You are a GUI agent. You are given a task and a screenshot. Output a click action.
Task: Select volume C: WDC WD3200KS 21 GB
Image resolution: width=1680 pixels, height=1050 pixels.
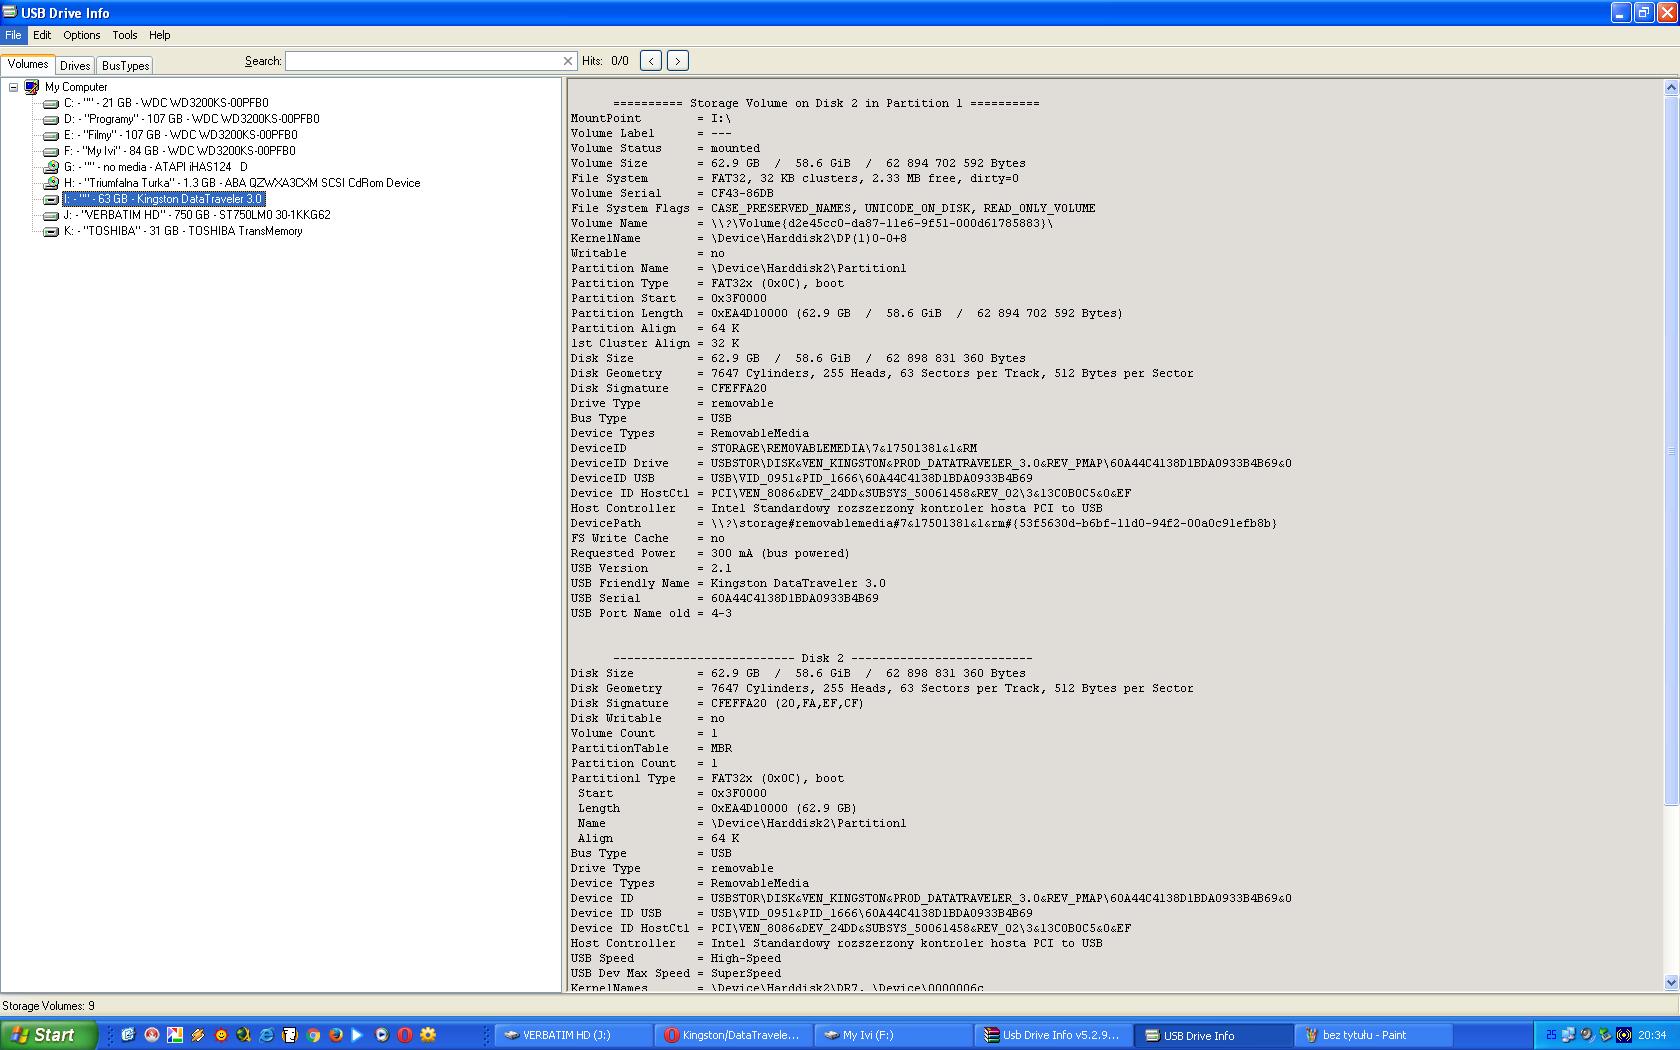tap(166, 103)
